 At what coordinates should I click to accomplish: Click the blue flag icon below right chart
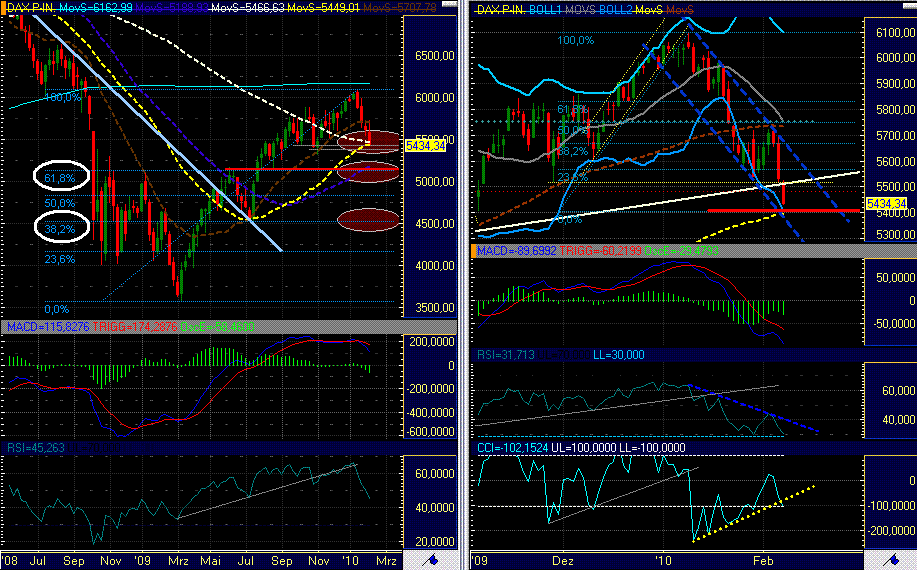pos(892,560)
